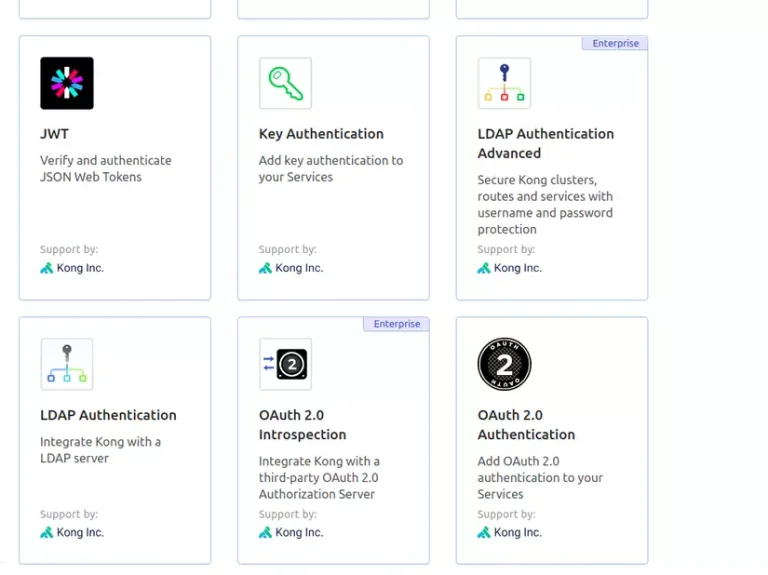
Task: Click the Kong logo in the OAuth 2.0 Authentication card
Action: pyautogui.click(x=484, y=532)
